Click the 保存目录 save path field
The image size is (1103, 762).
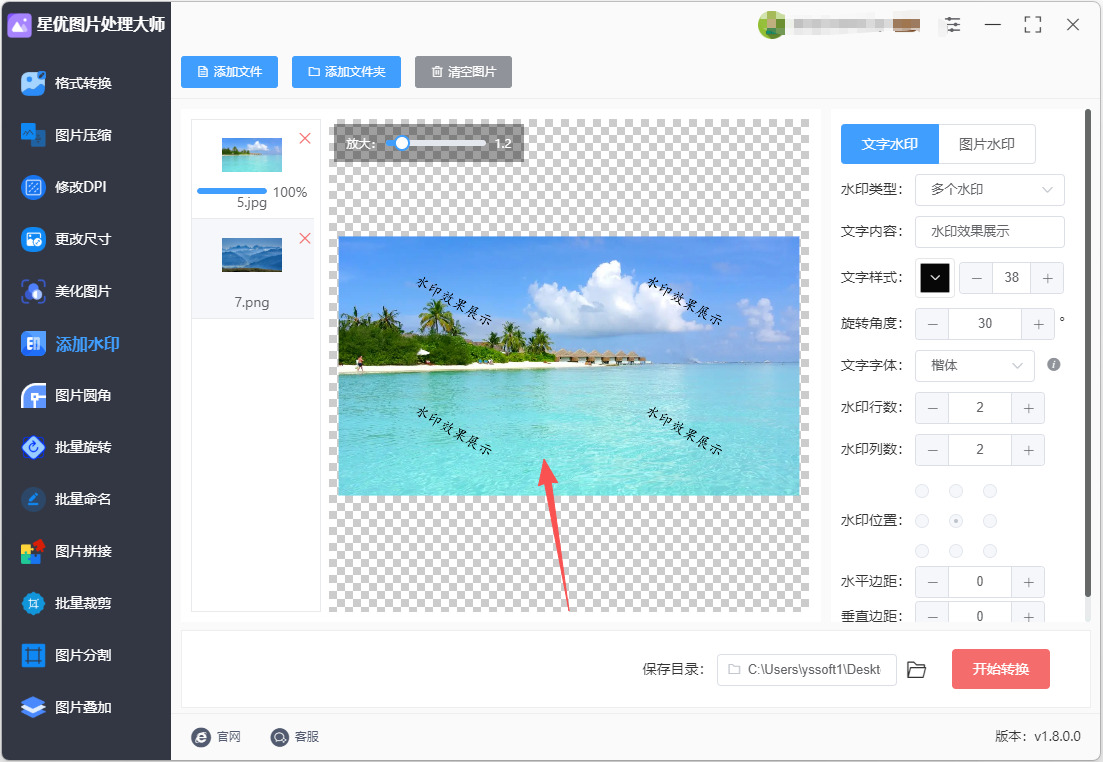(807, 670)
